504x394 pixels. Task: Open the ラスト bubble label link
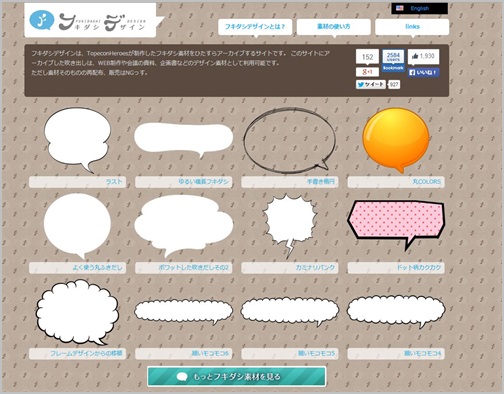[x=114, y=182]
